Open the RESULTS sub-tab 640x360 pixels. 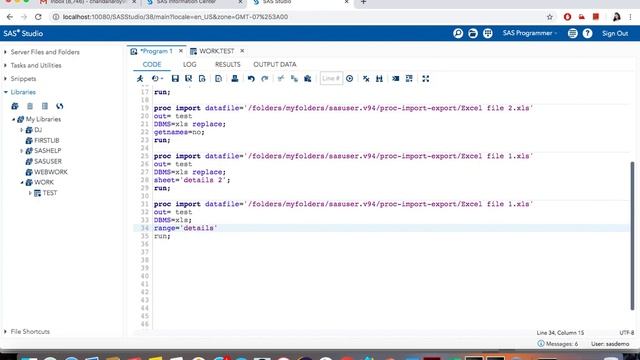[228, 64]
